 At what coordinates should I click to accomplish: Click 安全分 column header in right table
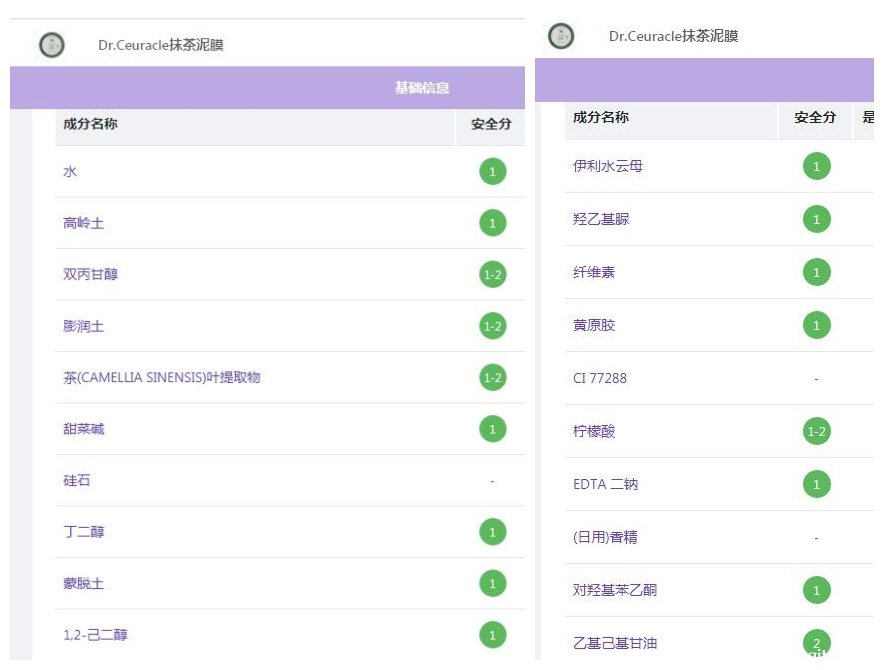814,117
